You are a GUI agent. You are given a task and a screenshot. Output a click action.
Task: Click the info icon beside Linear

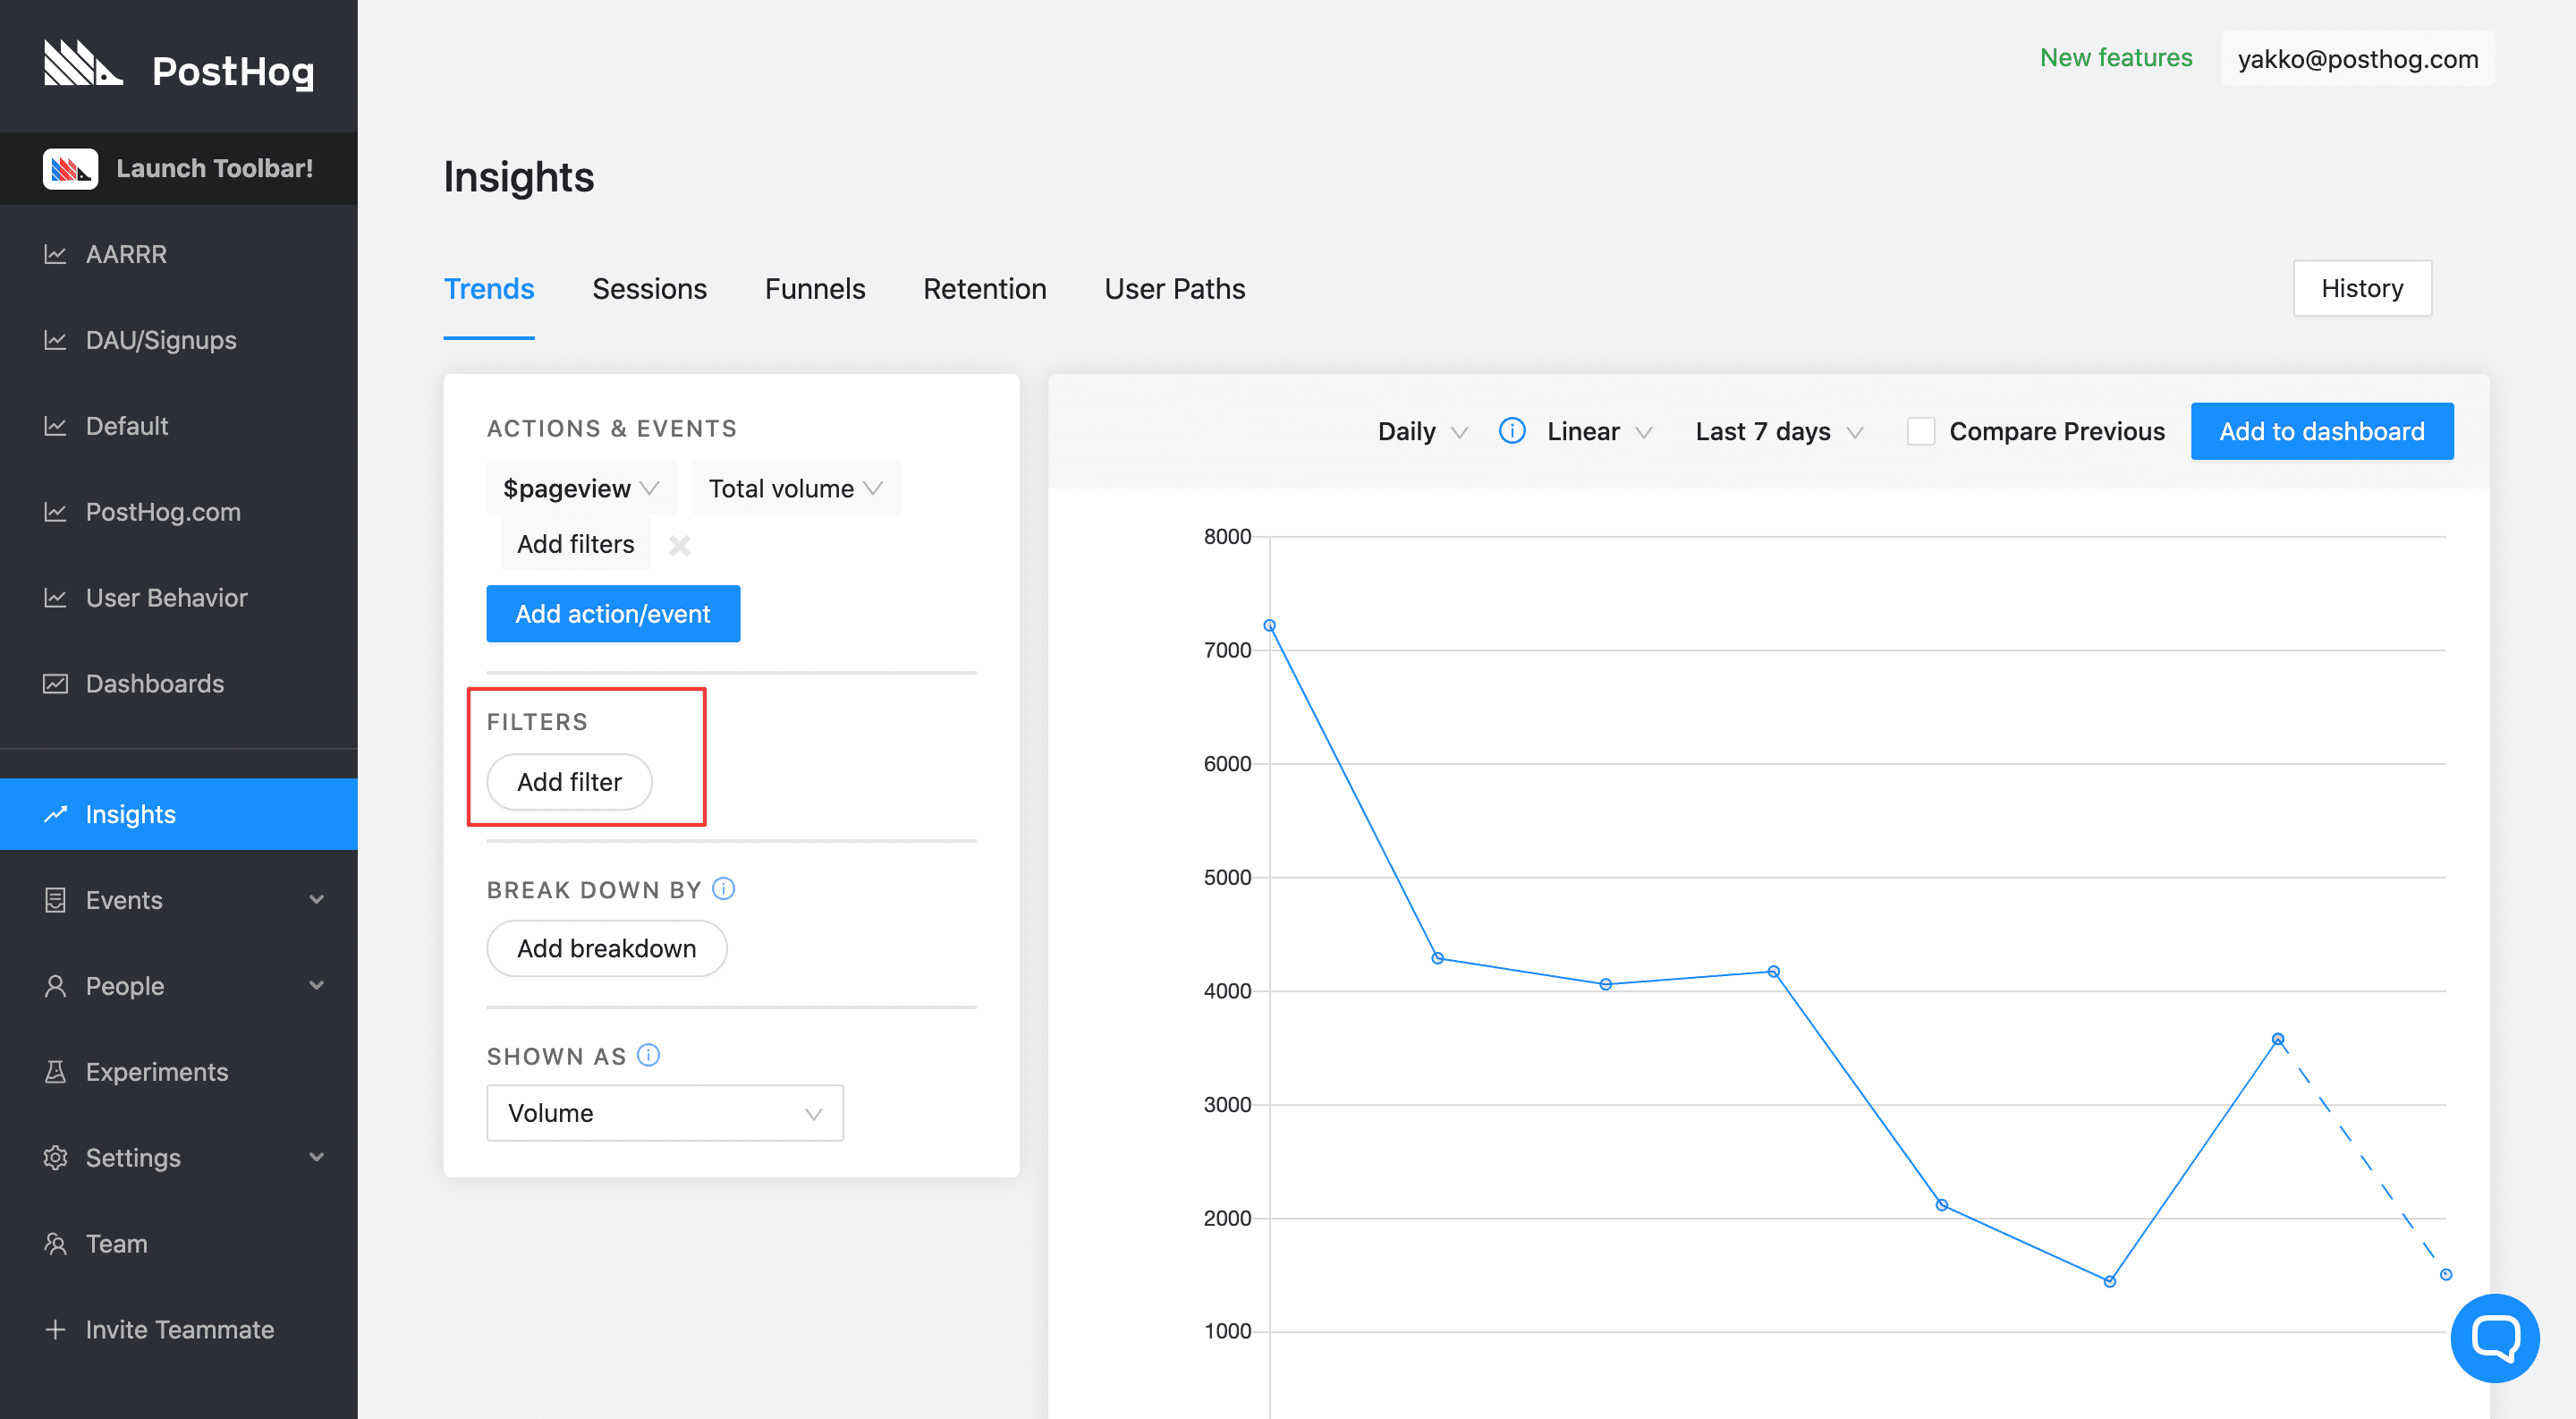click(1512, 431)
